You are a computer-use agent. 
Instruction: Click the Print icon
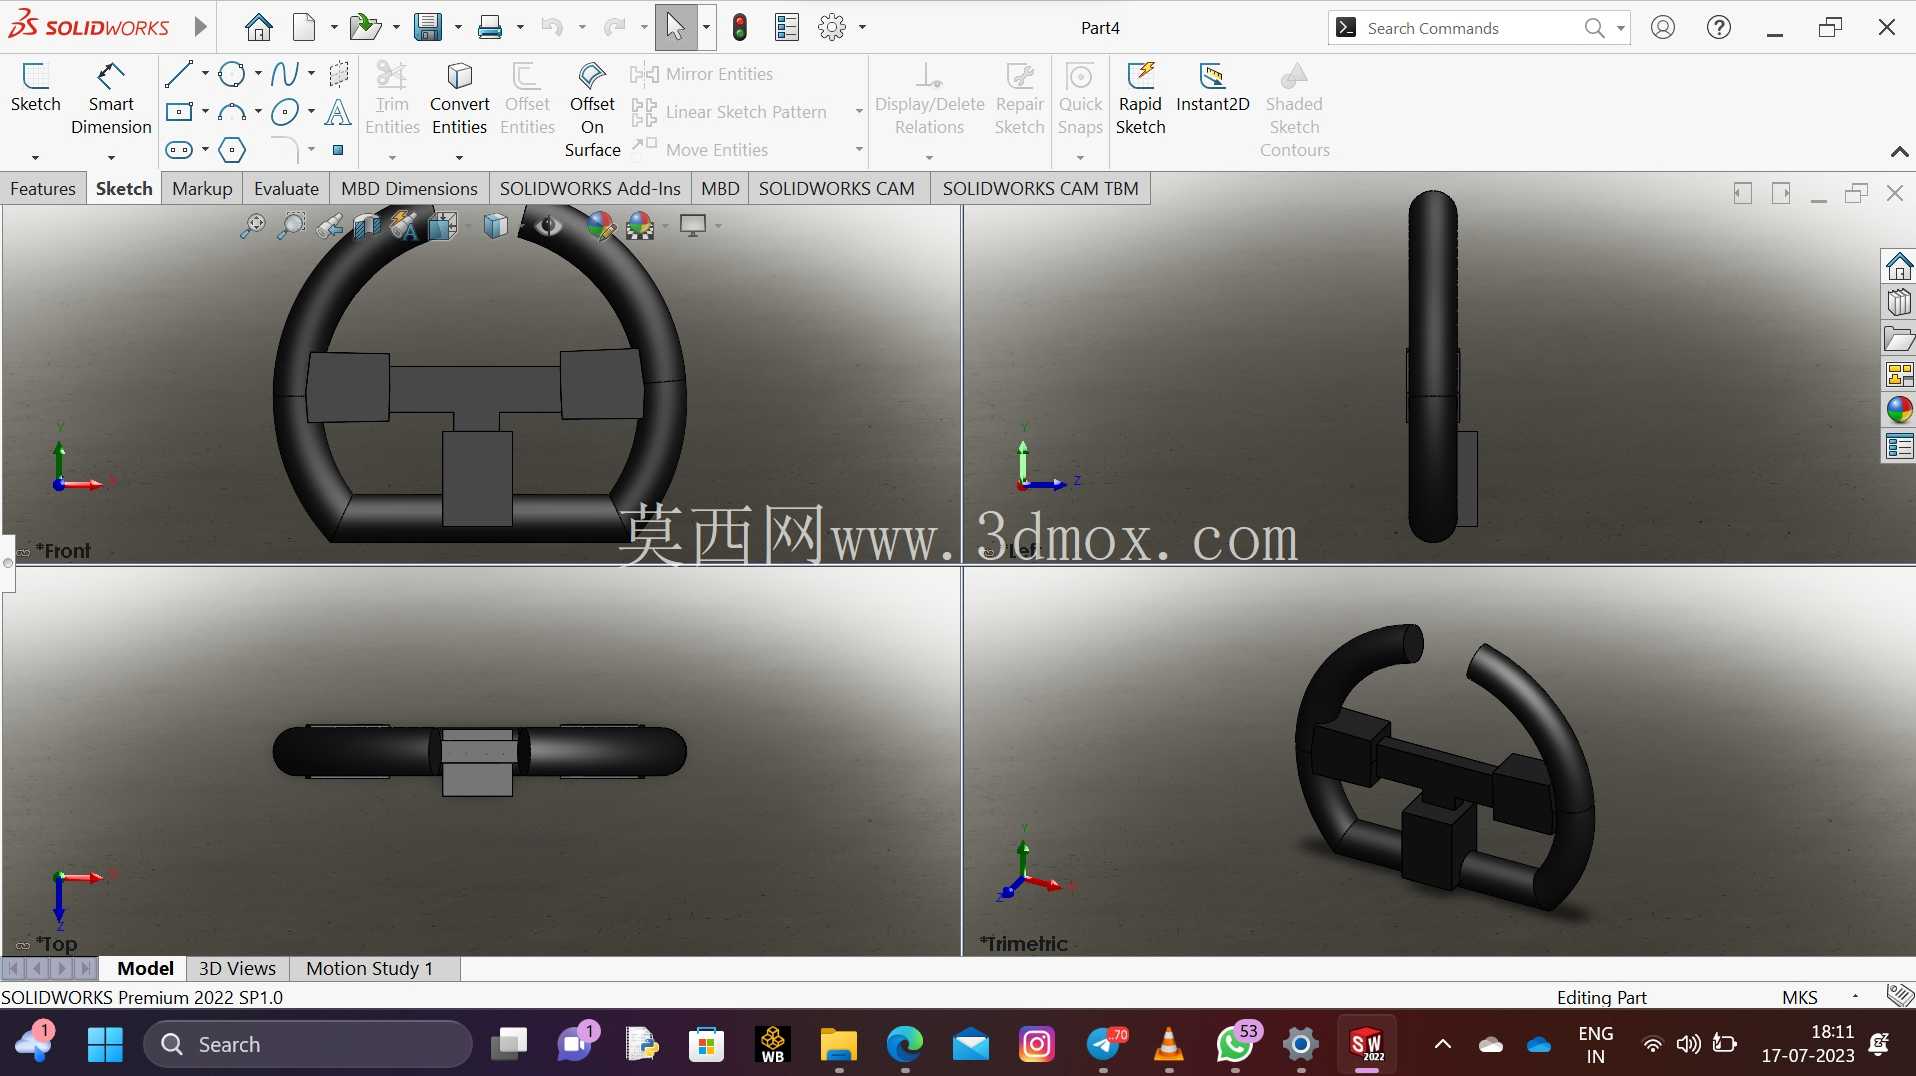click(x=490, y=27)
